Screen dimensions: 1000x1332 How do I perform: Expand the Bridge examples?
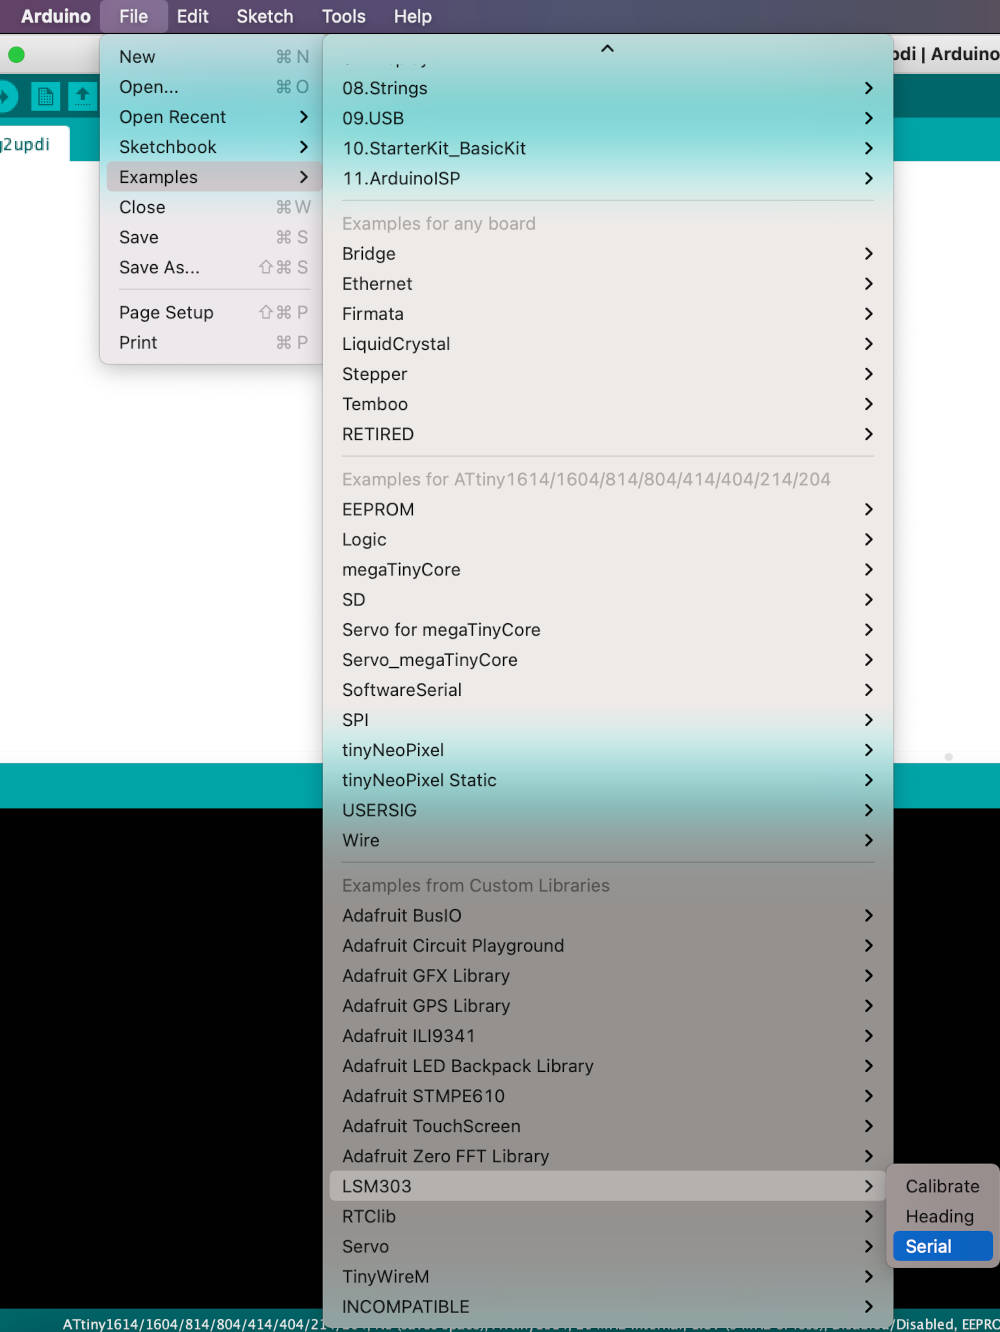[607, 254]
